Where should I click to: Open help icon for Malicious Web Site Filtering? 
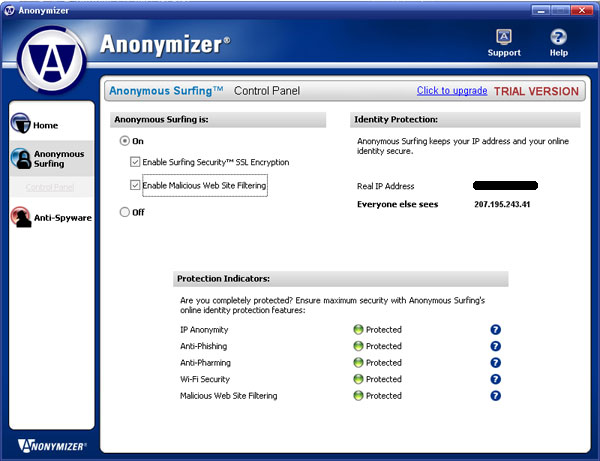[495, 395]
